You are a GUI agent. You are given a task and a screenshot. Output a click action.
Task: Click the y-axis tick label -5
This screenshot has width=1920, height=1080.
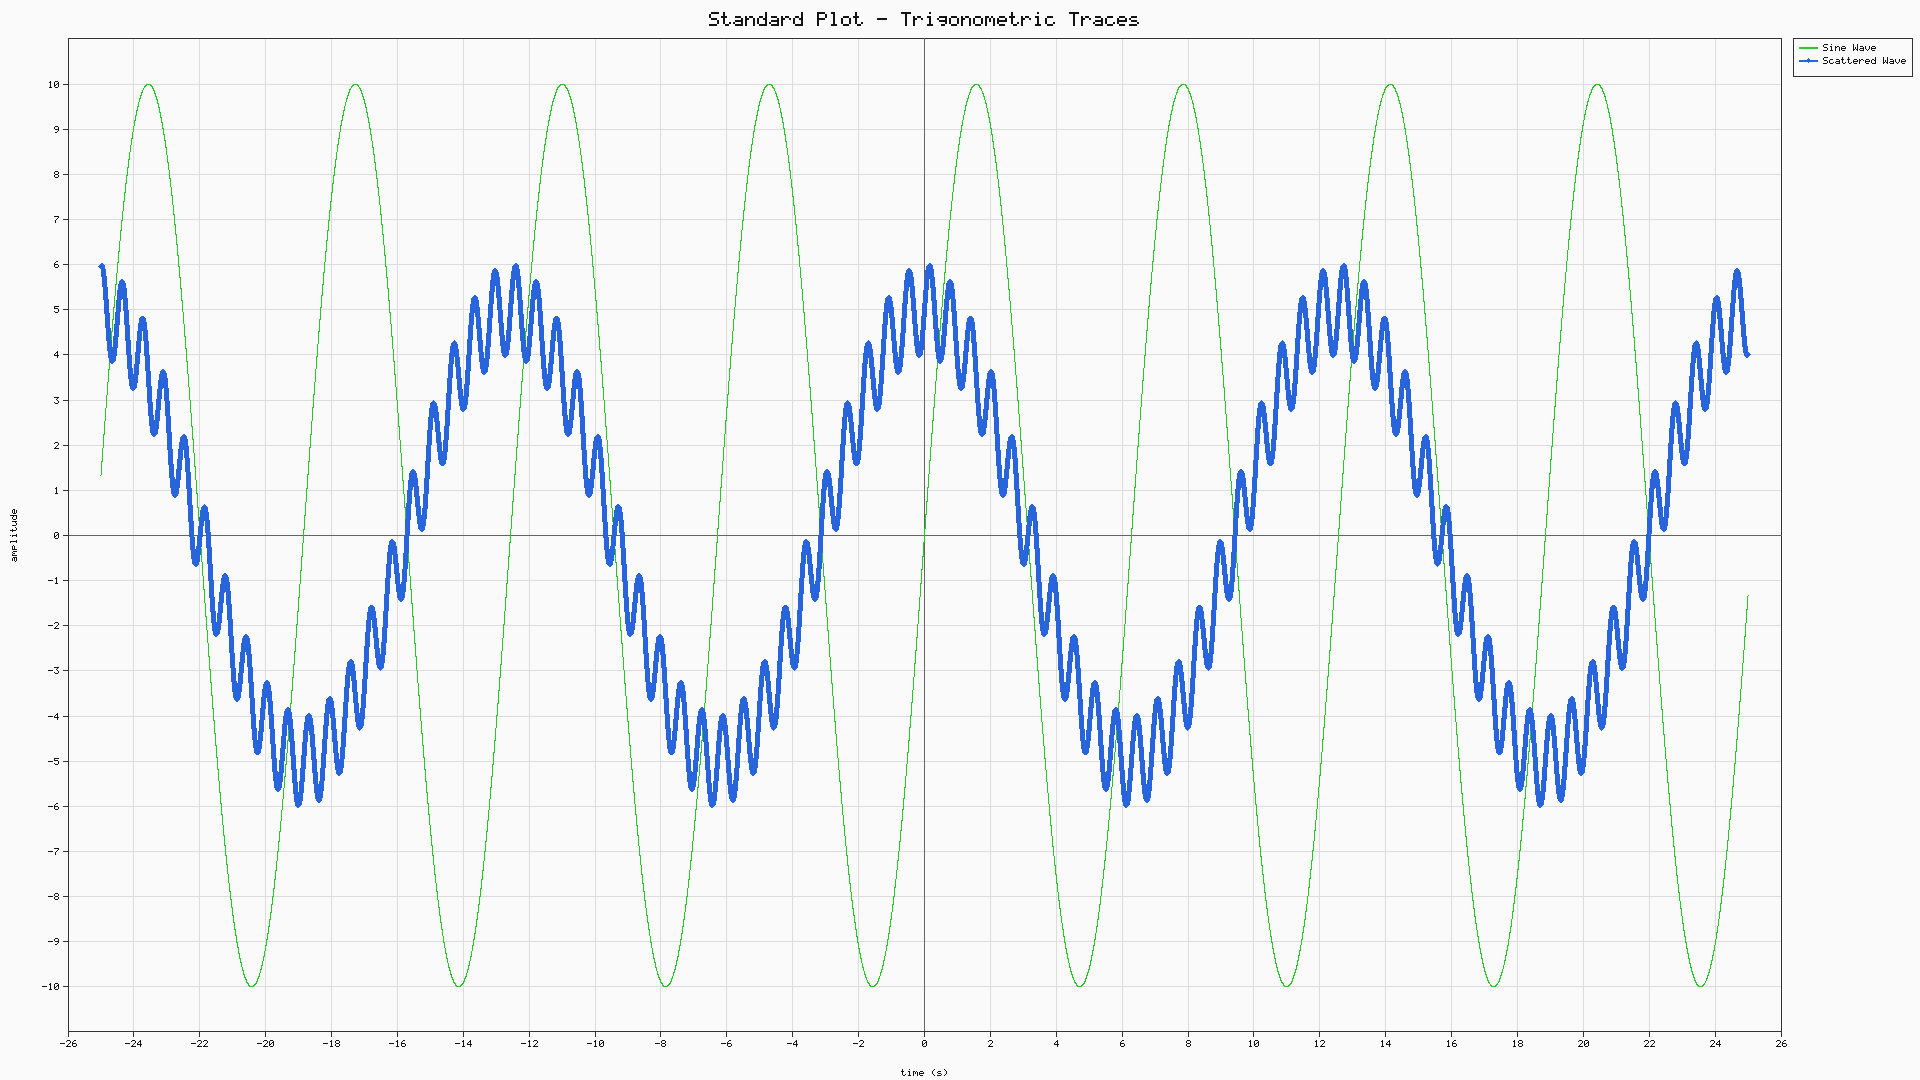click(53, 761)
